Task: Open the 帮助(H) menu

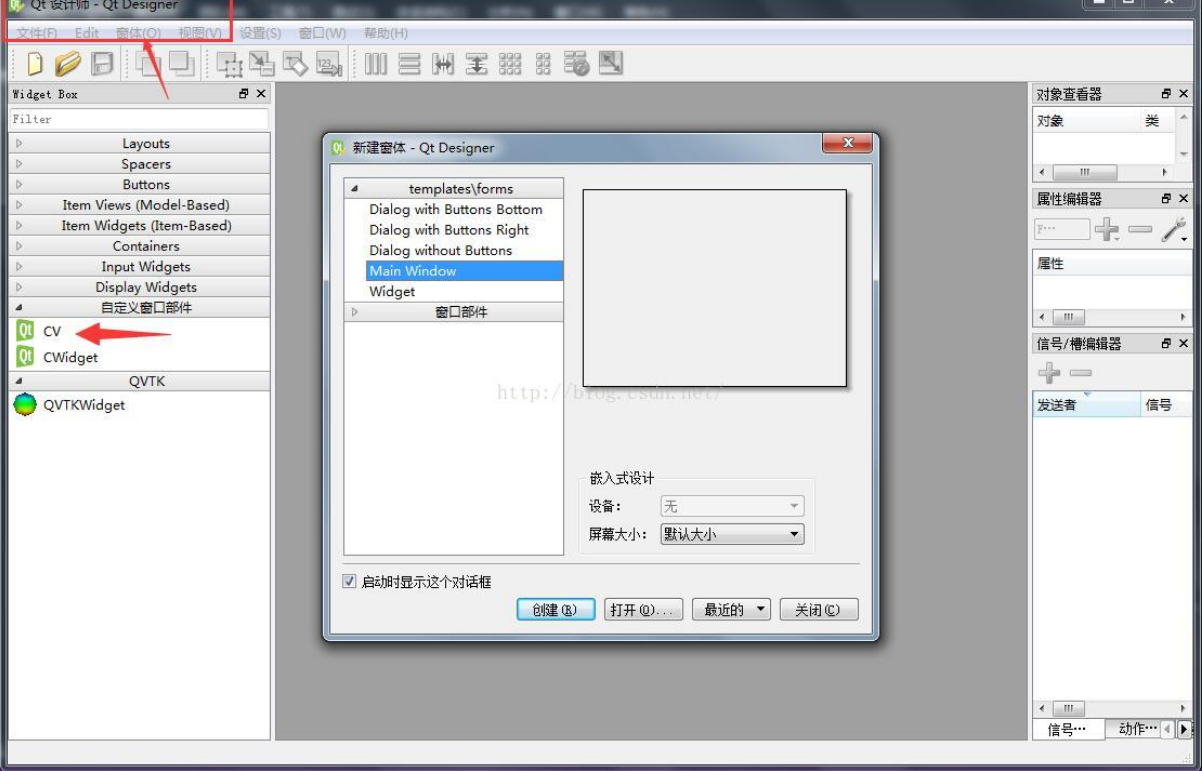Action: coord(386,33)
